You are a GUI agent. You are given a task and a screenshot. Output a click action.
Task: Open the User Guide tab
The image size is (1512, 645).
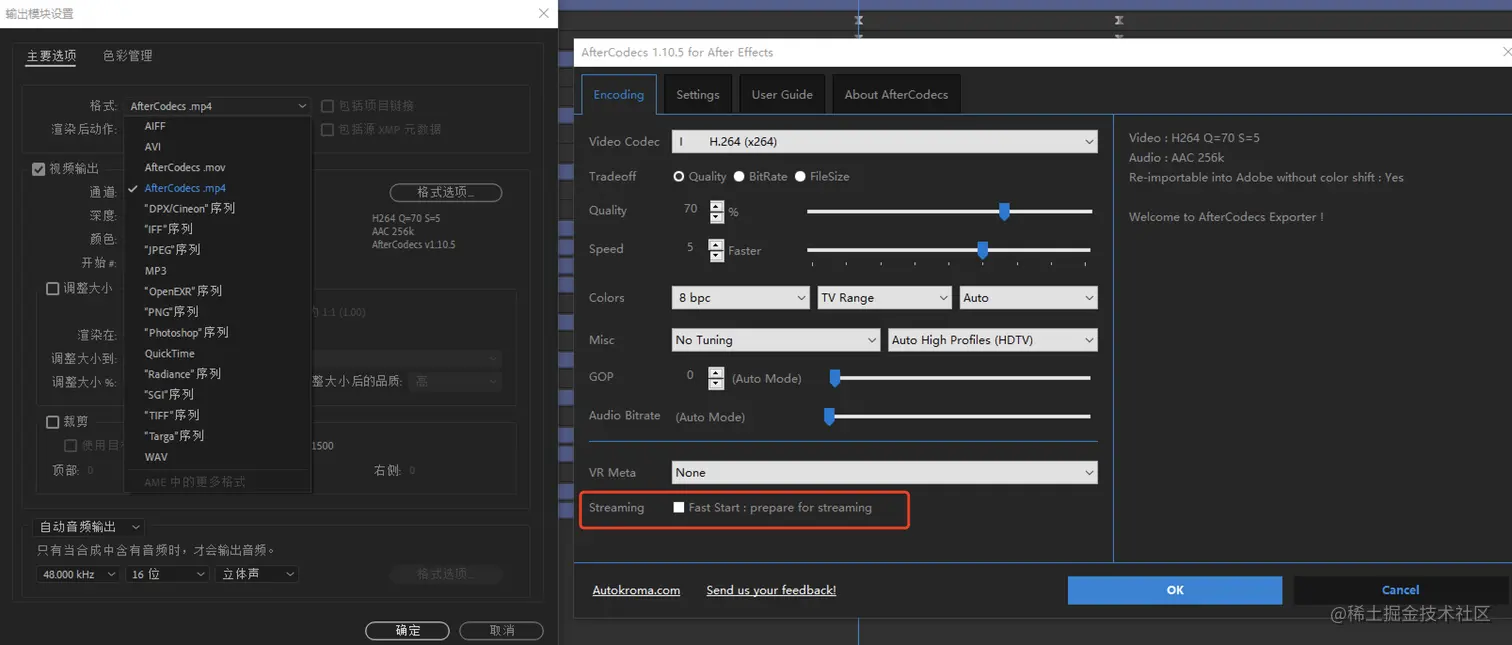[x=782, y=94]
